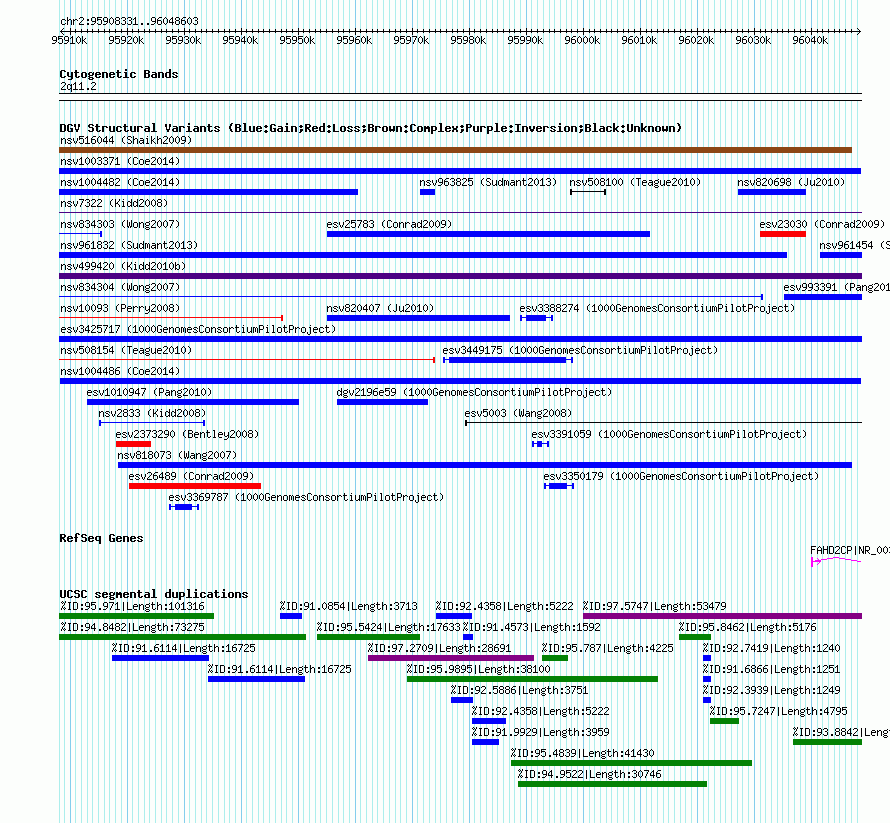
Task: Open the nsv961832 (Sudmant2013) variant label
Action: (129, 245)
